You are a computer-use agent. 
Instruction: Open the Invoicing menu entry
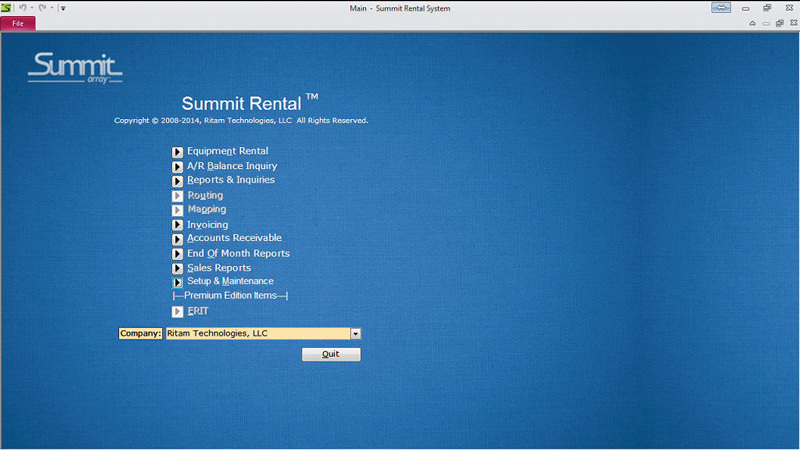point(208,224)
